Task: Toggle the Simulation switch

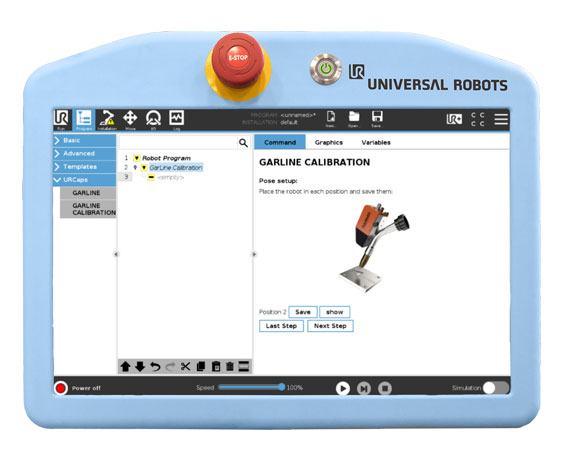Action: pos(496,388)
